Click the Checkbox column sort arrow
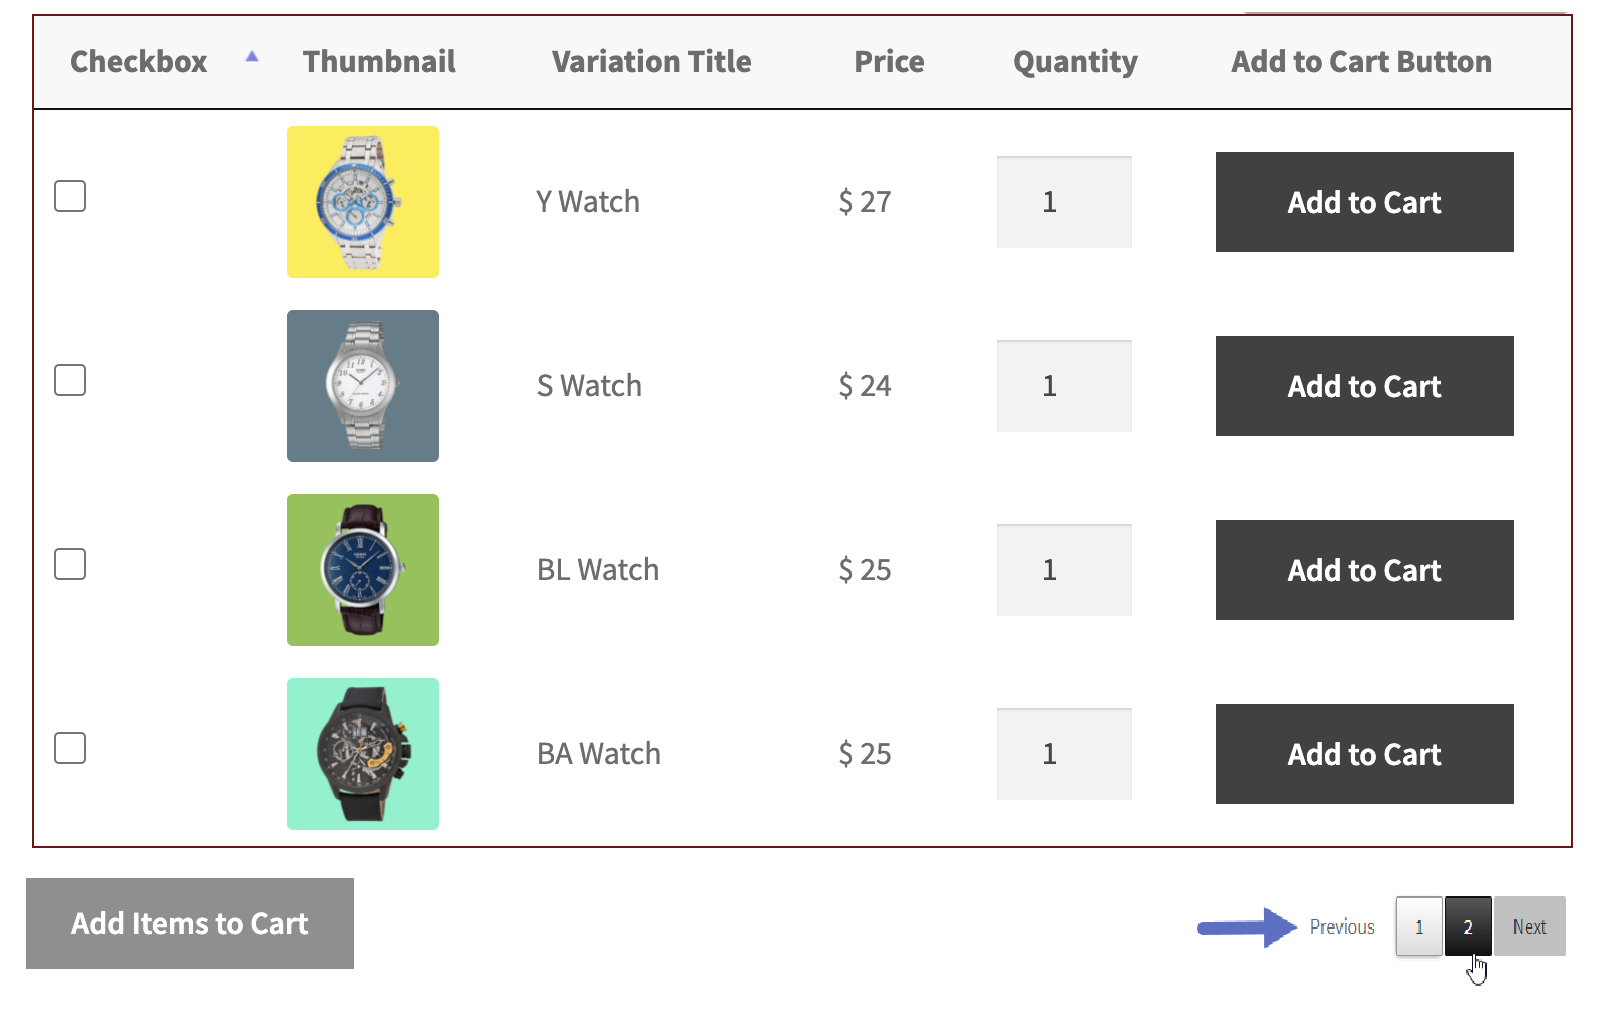Screen dimensions: 1614x1022 click(x=252, y=57)
